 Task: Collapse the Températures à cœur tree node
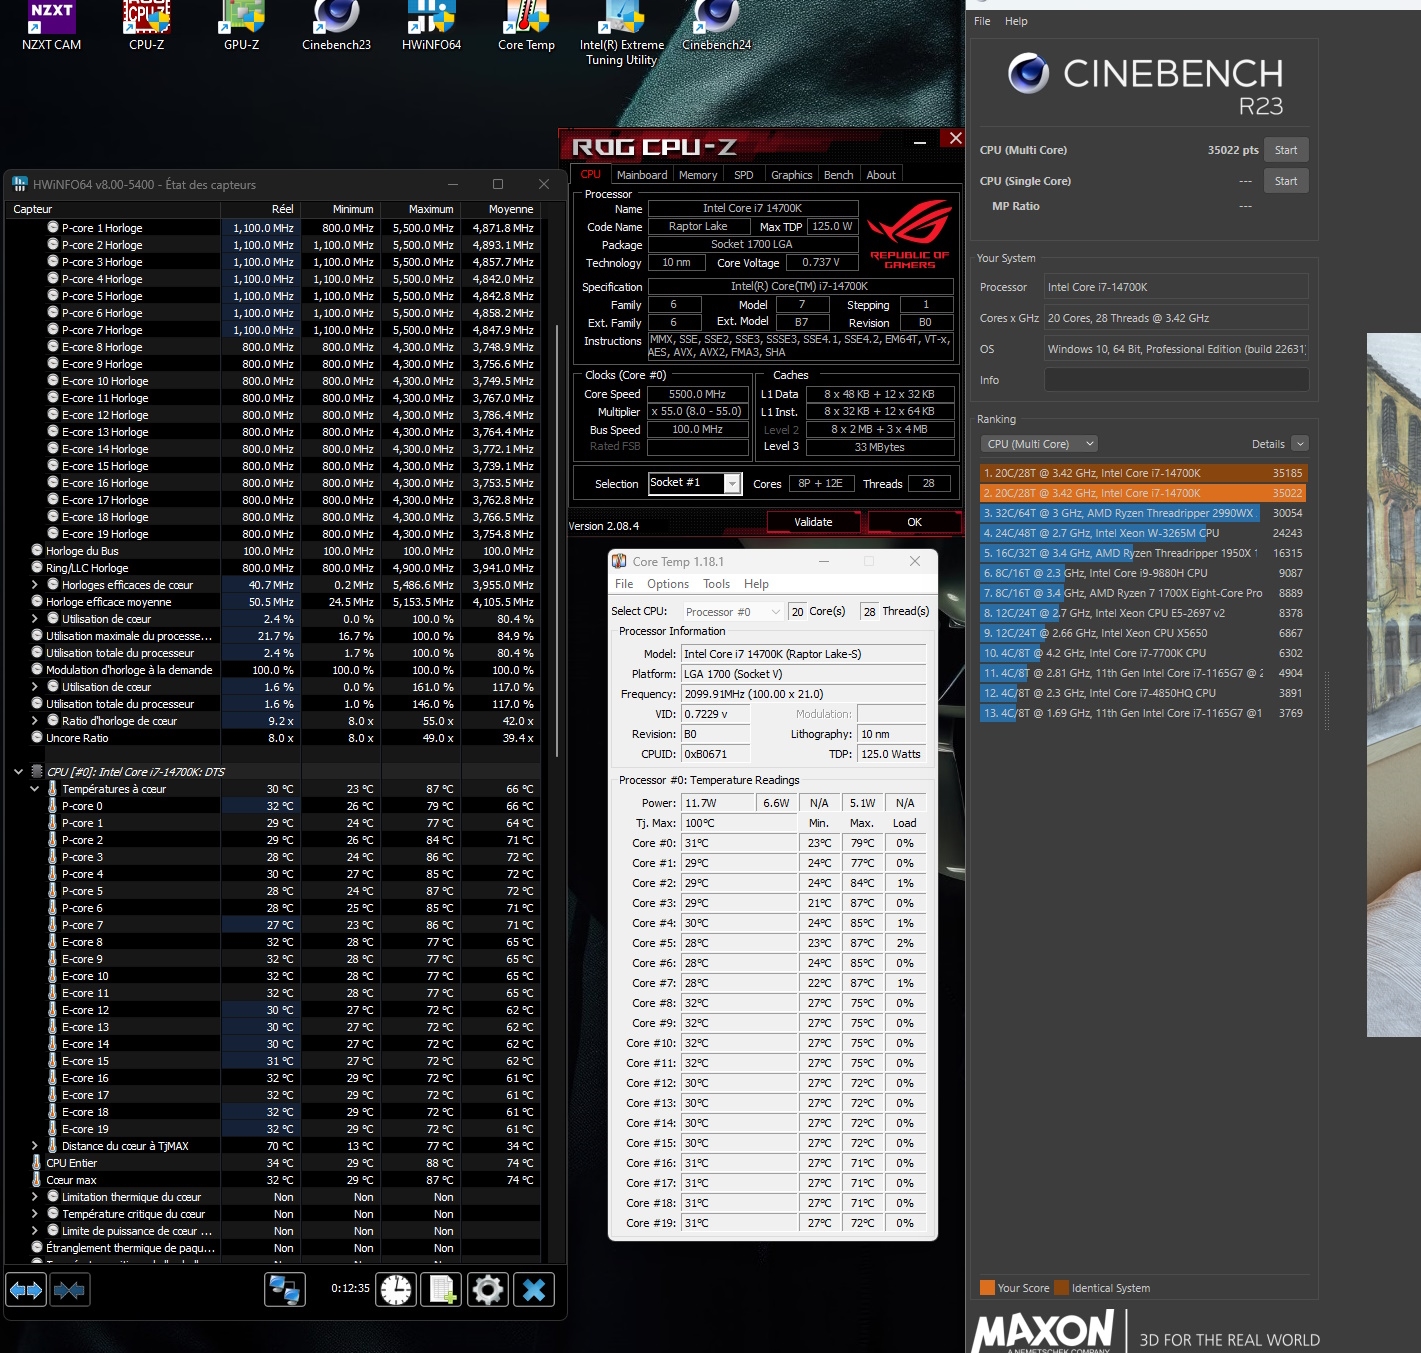pyautogui.click(x=35, y=789)
